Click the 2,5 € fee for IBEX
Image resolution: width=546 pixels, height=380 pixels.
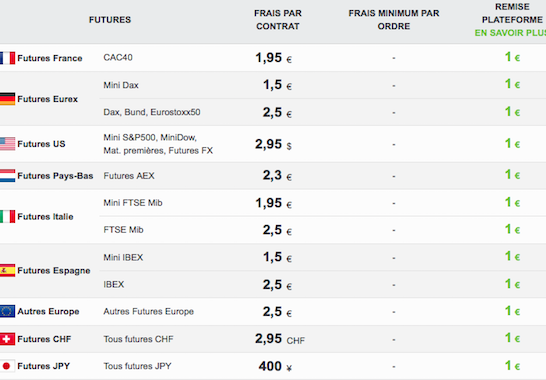pos(277,285)
